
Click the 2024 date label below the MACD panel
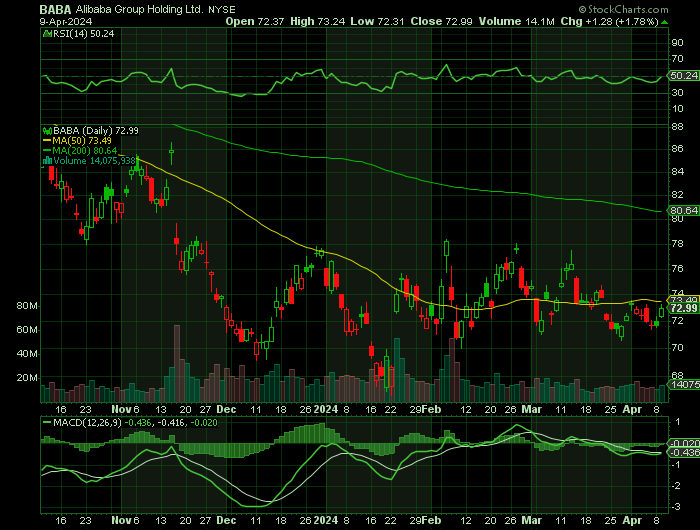[326, 521]
